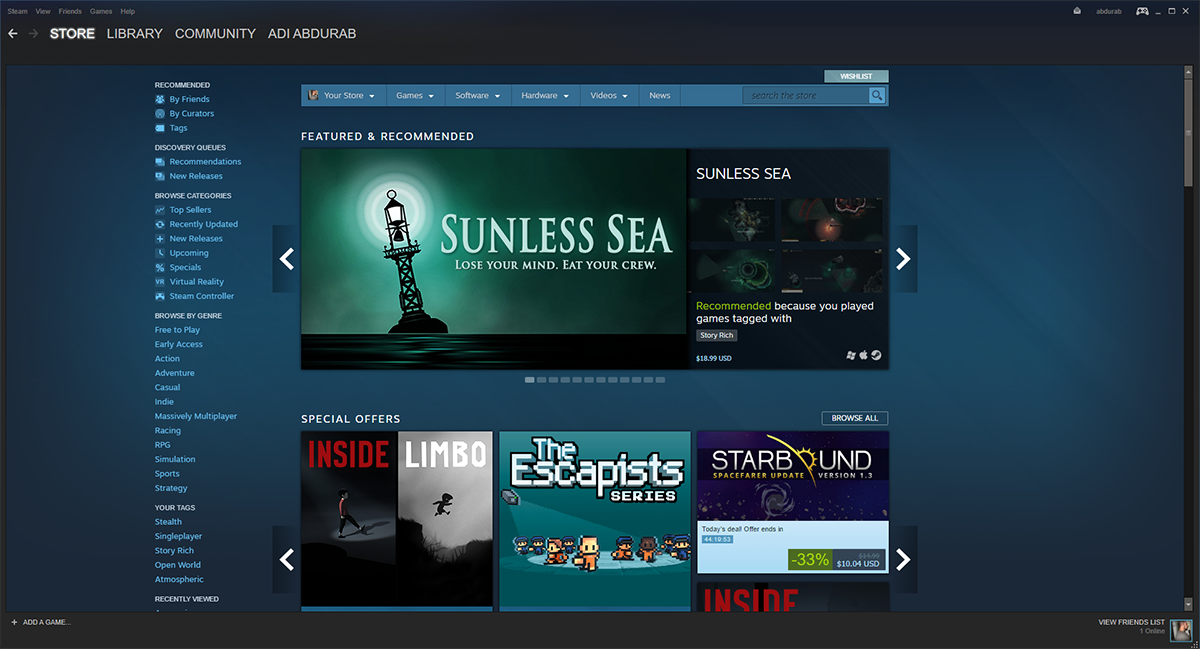Click the back navigation arrow
This screenshot has height=649, width=1200.
click(x=13, y=33)
